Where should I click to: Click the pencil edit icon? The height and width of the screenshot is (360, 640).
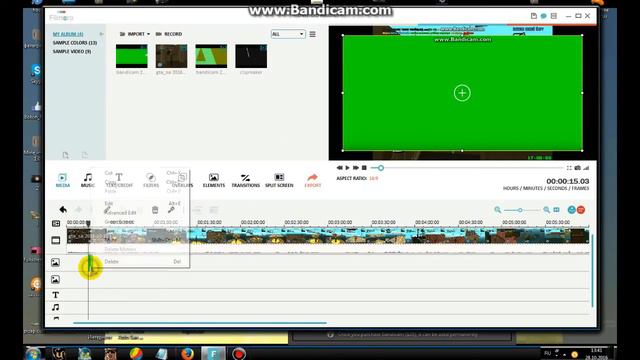107,210
